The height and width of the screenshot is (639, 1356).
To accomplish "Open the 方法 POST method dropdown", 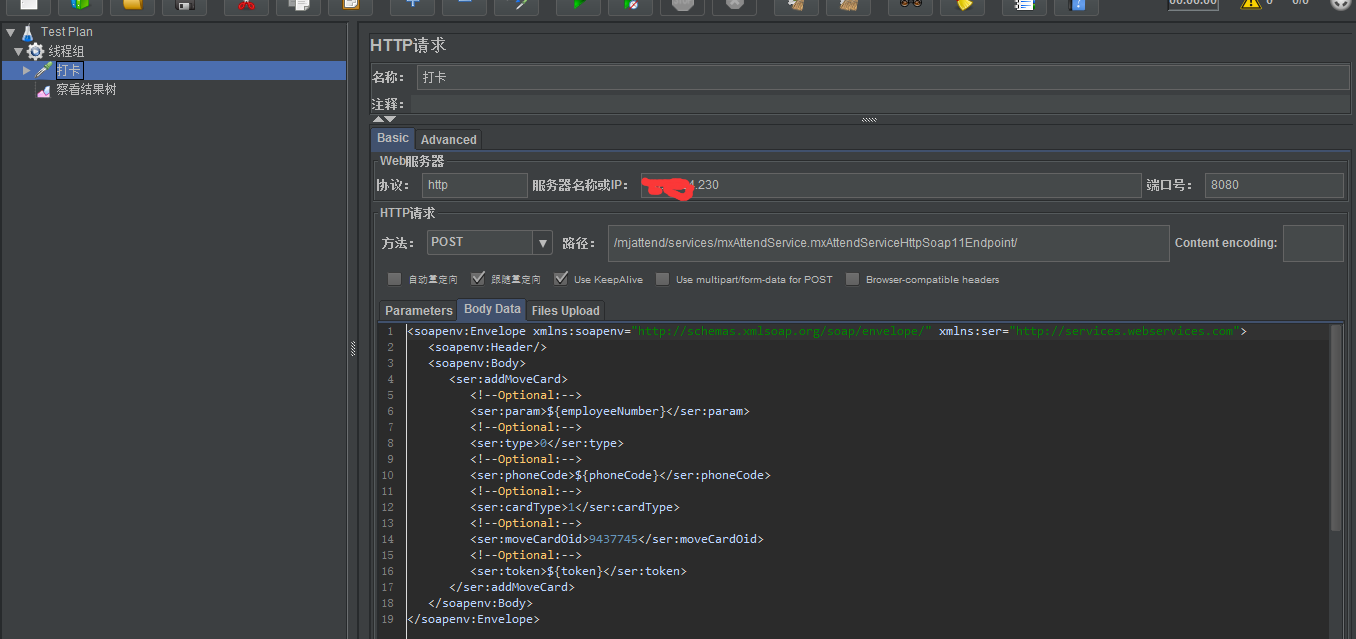I will (x=543, y=242).
